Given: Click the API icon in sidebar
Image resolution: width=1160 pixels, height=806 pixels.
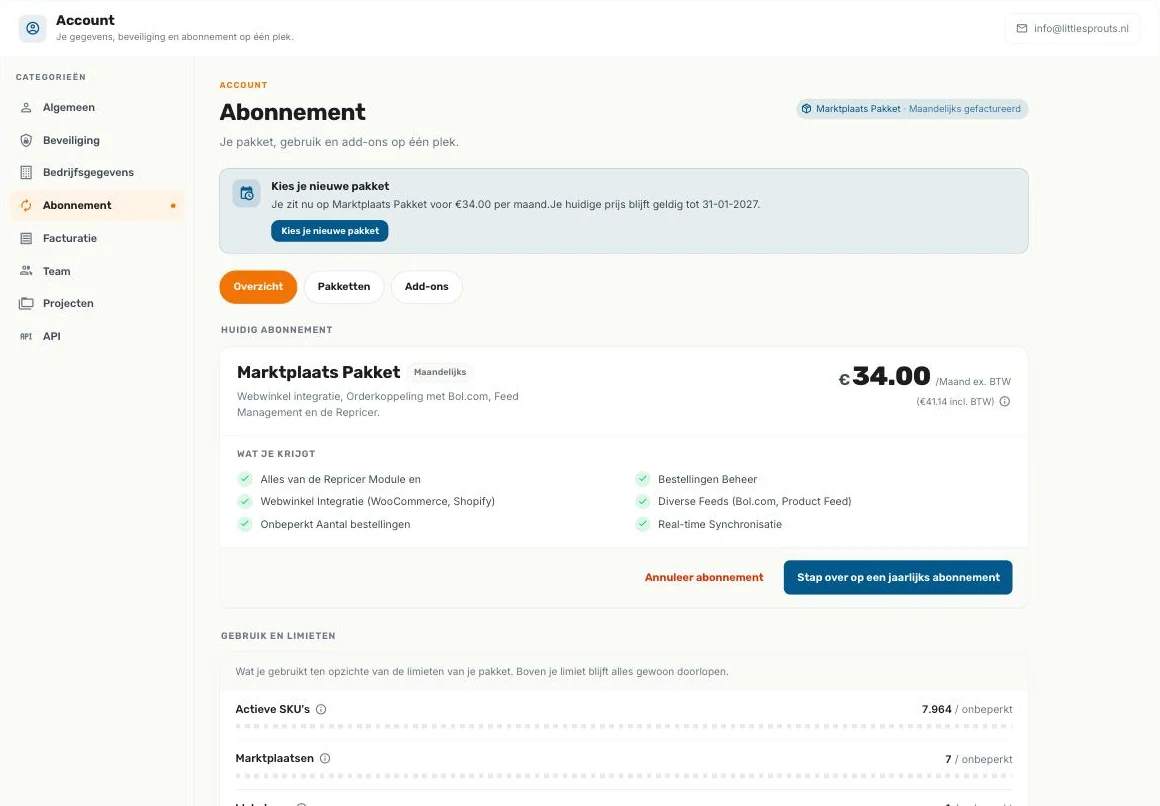Looking at the screenshot, I should (26, 336).
